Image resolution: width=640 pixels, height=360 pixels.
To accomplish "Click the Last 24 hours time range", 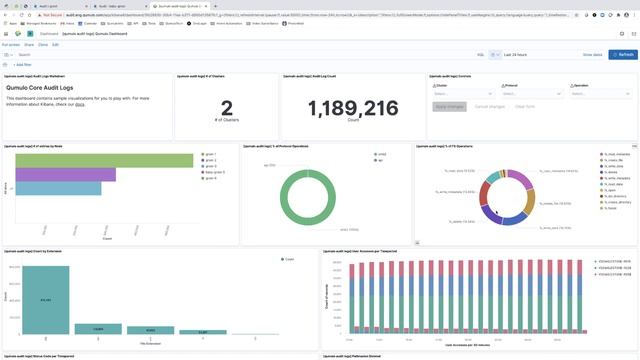I will pyautogui.click(x=515, y=55).
